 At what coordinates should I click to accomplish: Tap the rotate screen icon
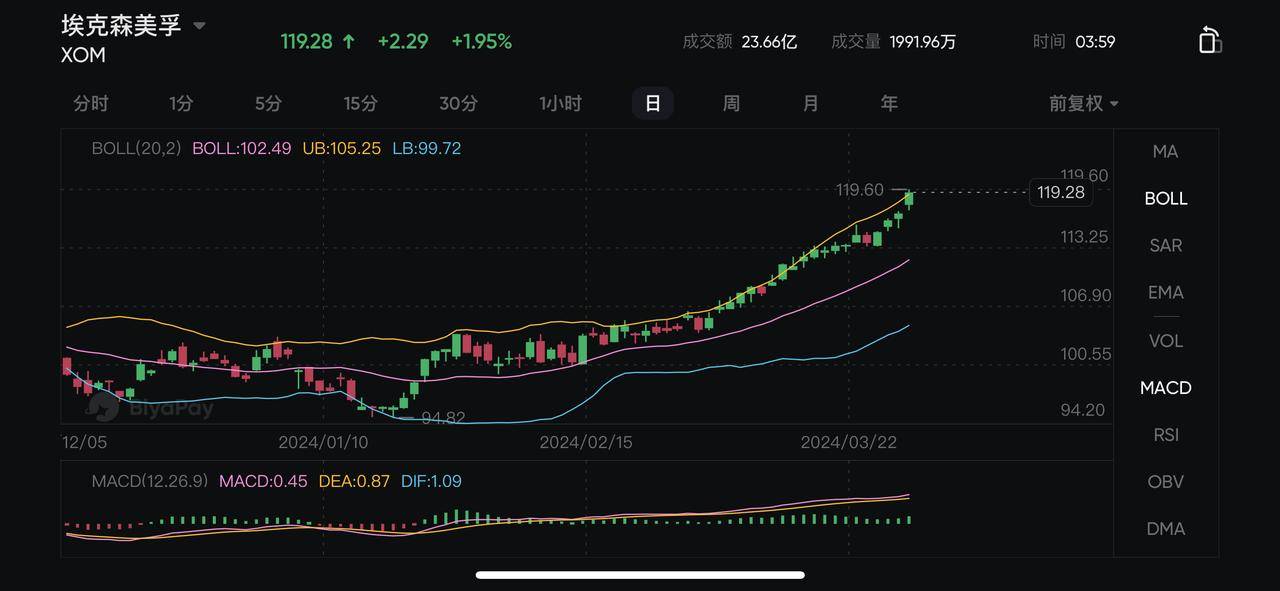coord(1210,40)
